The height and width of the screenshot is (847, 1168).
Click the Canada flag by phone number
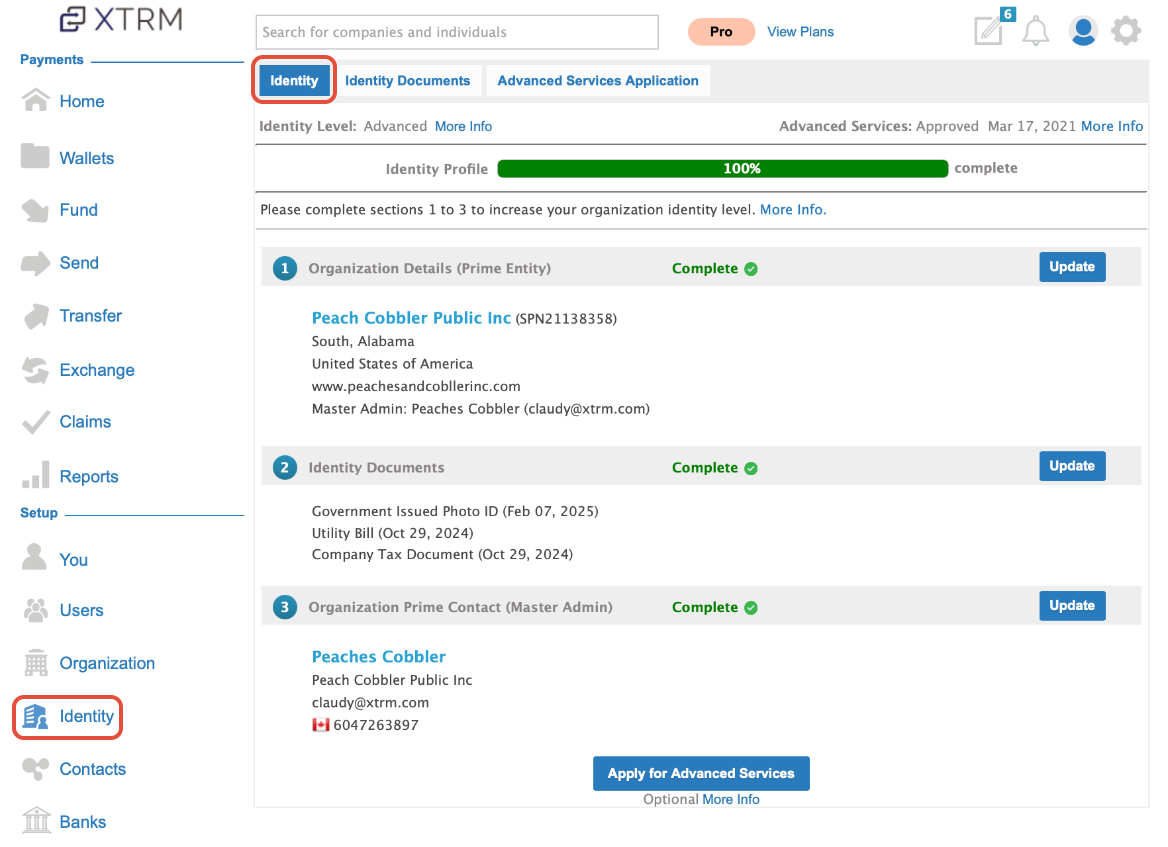(x=320, y=725)
